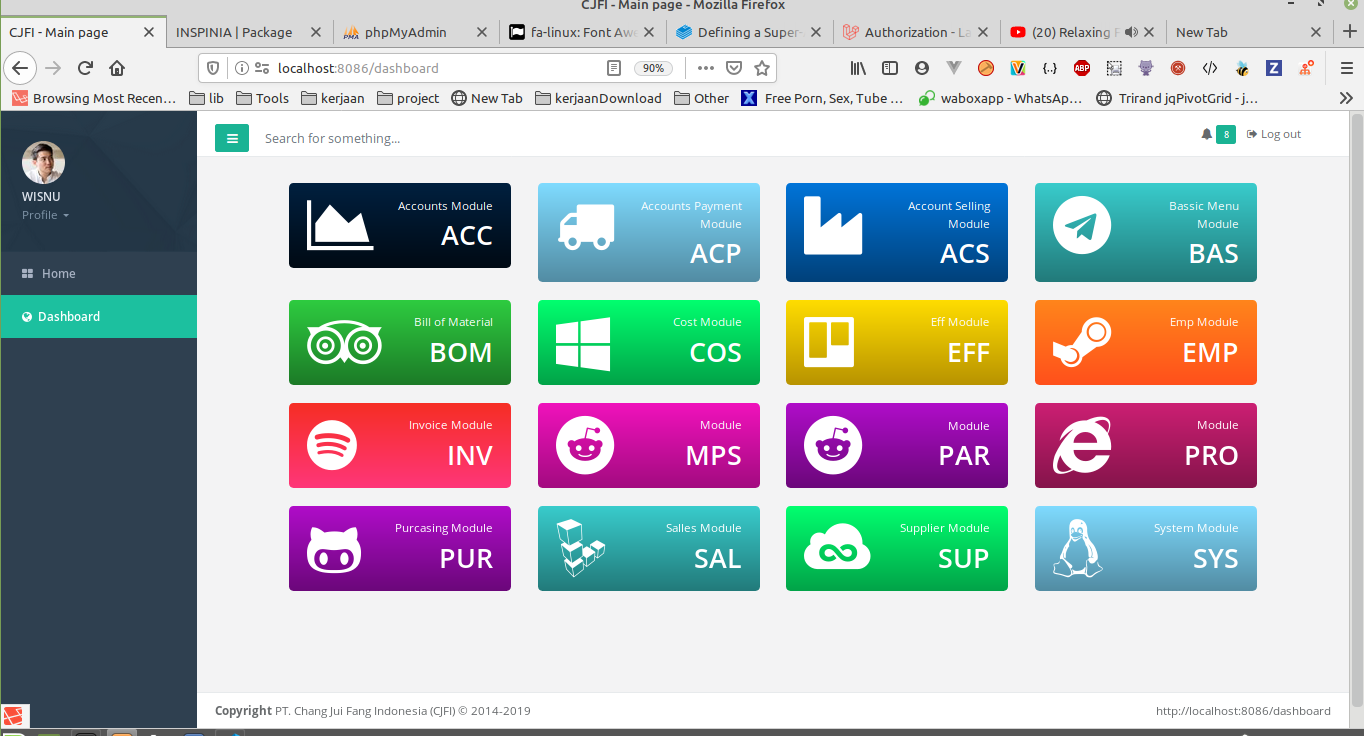
Task: Open Browsing Most Recent bookmark
Action: [x=93, y=98]
